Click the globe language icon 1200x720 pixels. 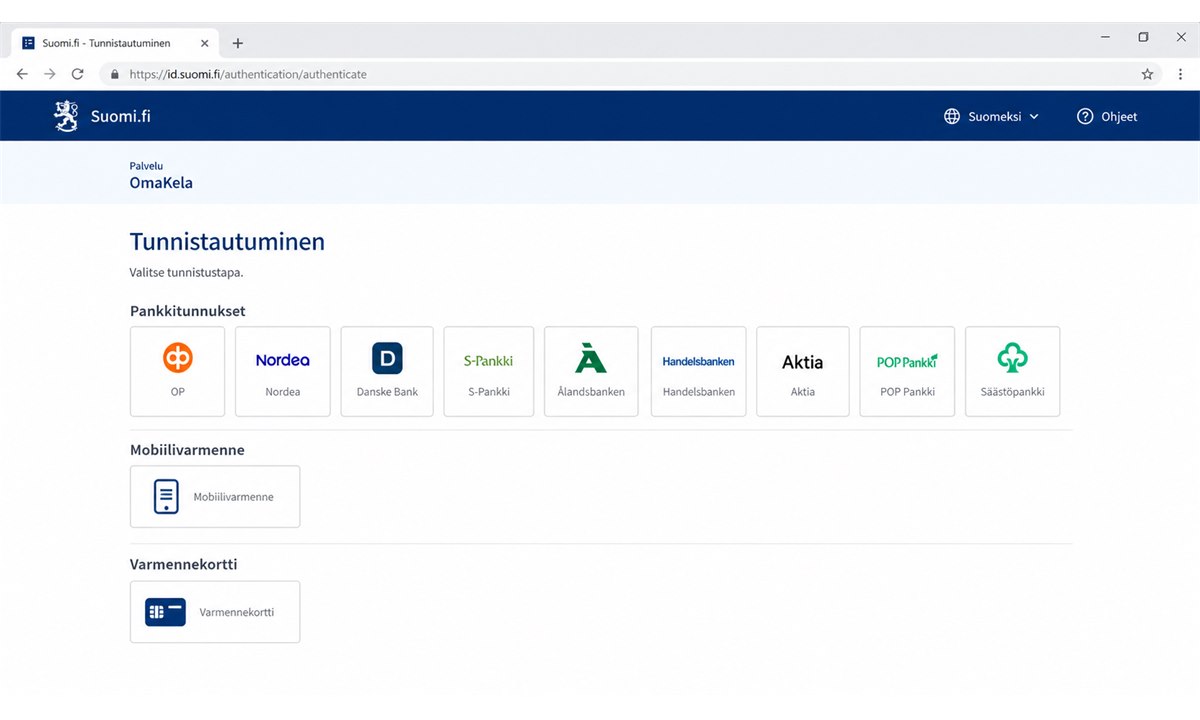952,116
